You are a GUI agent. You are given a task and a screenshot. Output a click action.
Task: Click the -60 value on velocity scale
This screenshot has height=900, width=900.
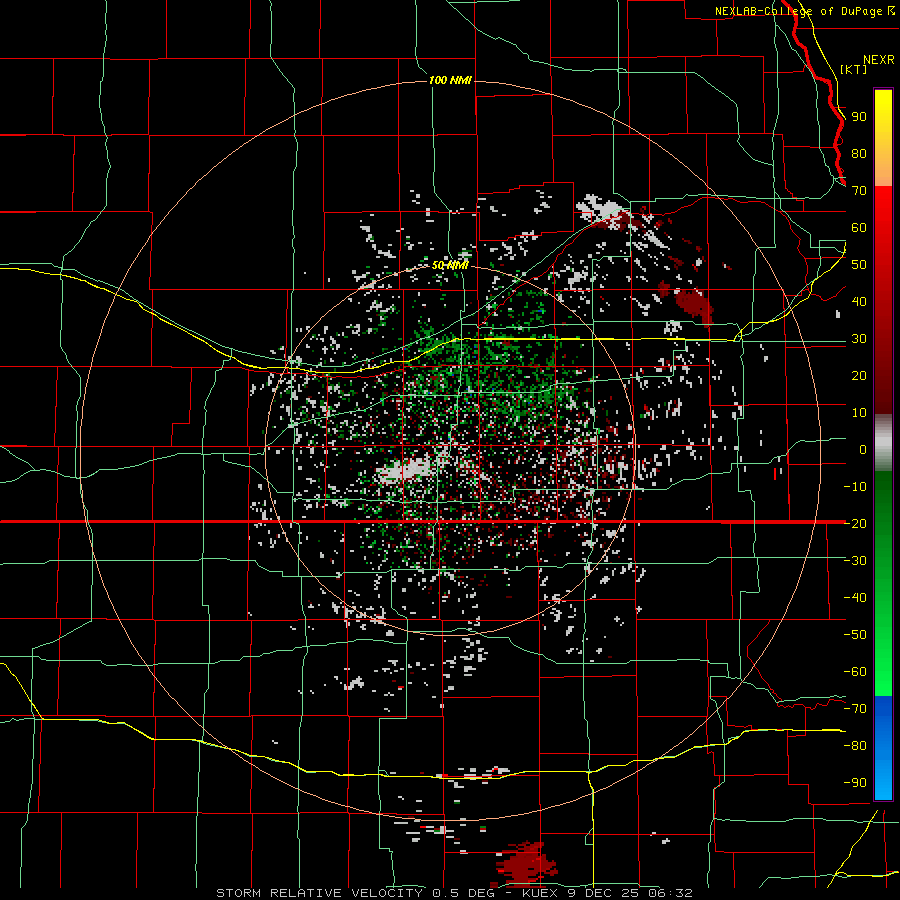[x=855, y=672]
